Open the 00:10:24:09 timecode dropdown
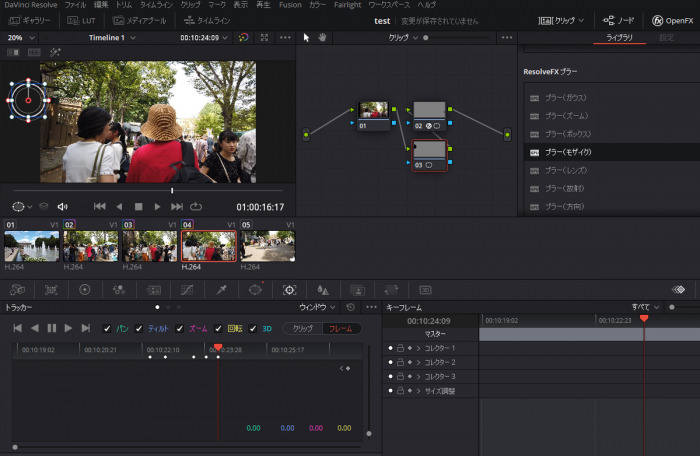 [x=204, y=38]
